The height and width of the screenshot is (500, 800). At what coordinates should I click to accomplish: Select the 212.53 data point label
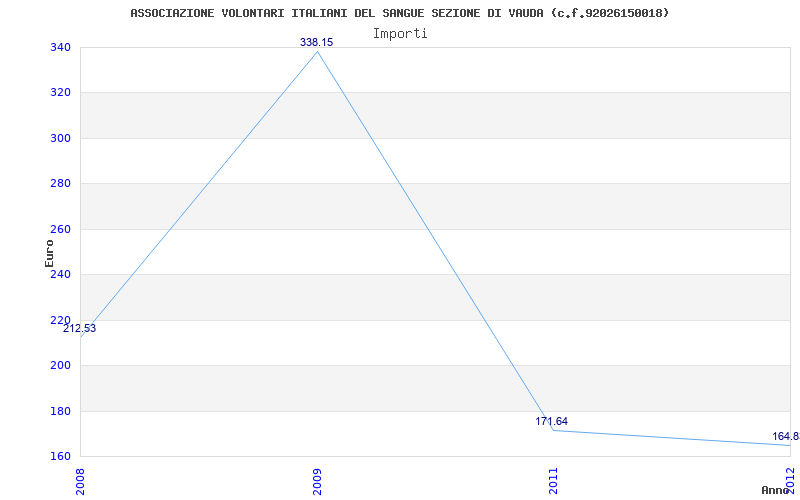click(79, 329)
